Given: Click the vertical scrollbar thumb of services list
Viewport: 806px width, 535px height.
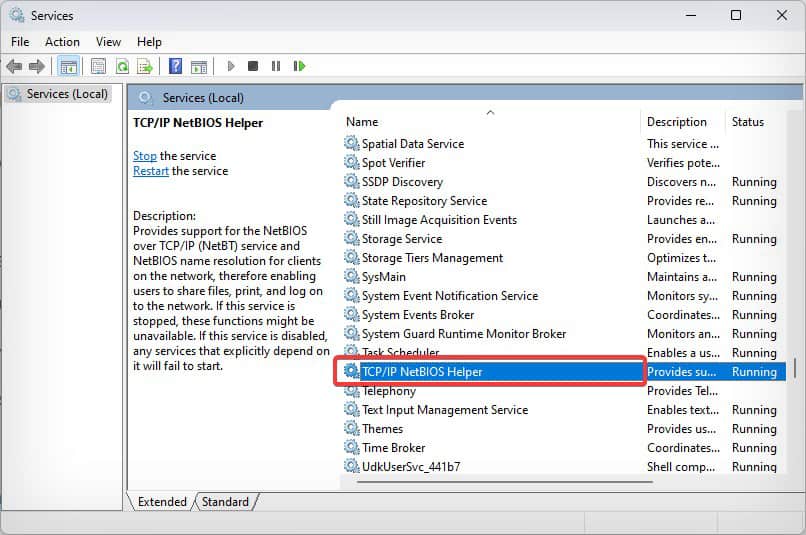Looking at the screenshot, I should [x=795, y=367].
